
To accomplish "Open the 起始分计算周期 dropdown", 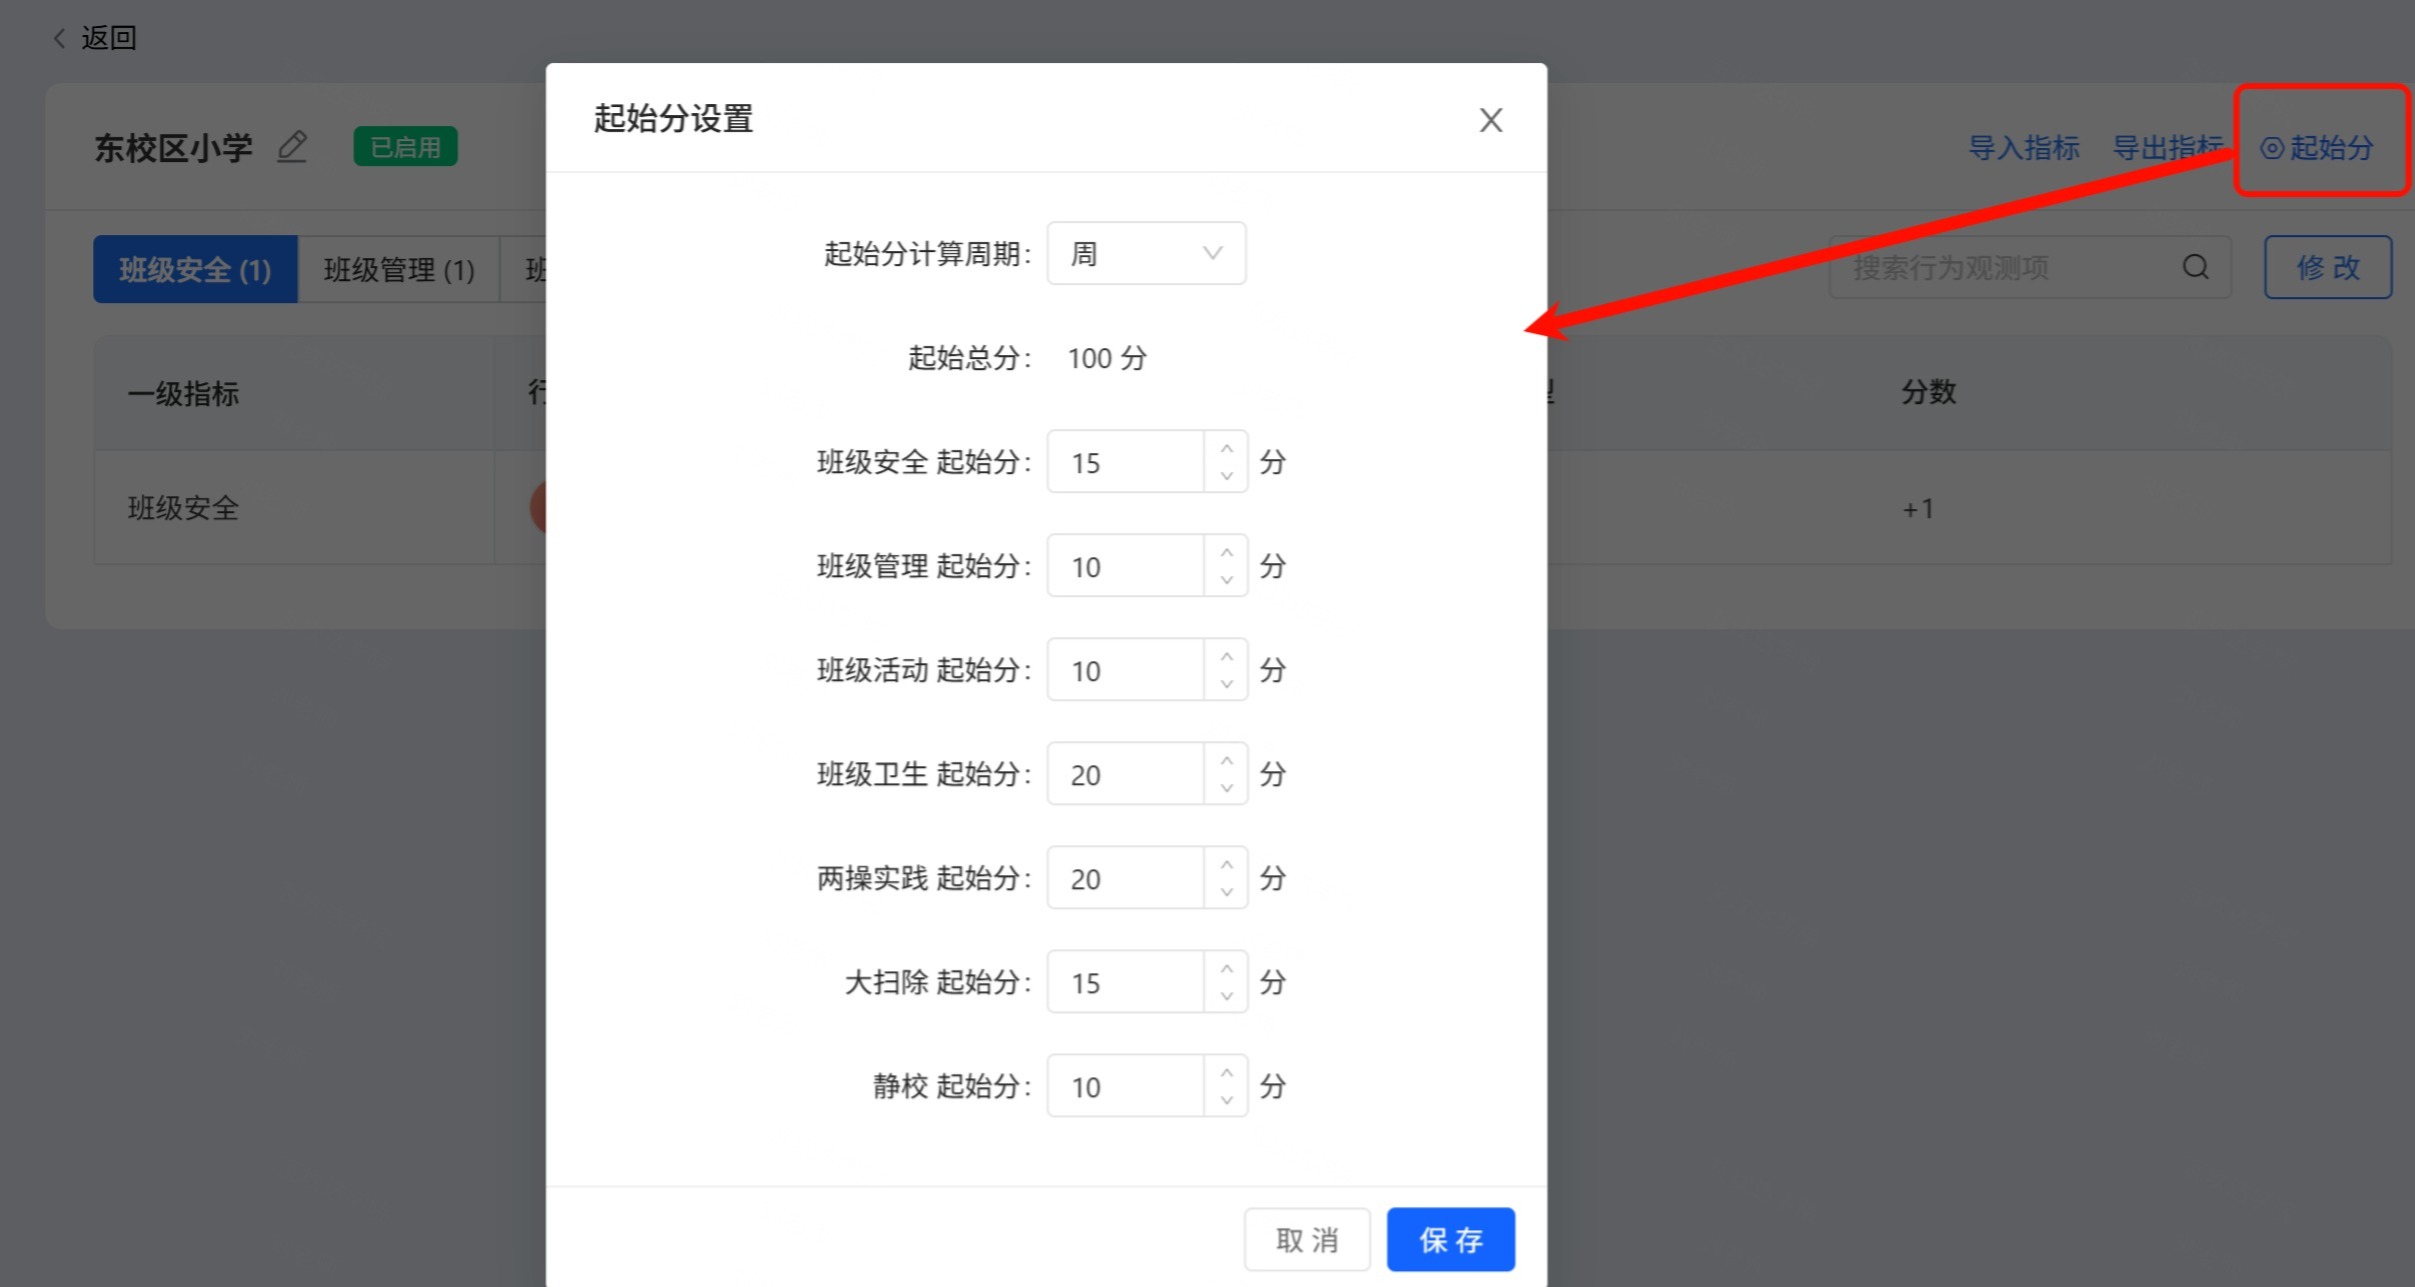I will (1145, 254).
